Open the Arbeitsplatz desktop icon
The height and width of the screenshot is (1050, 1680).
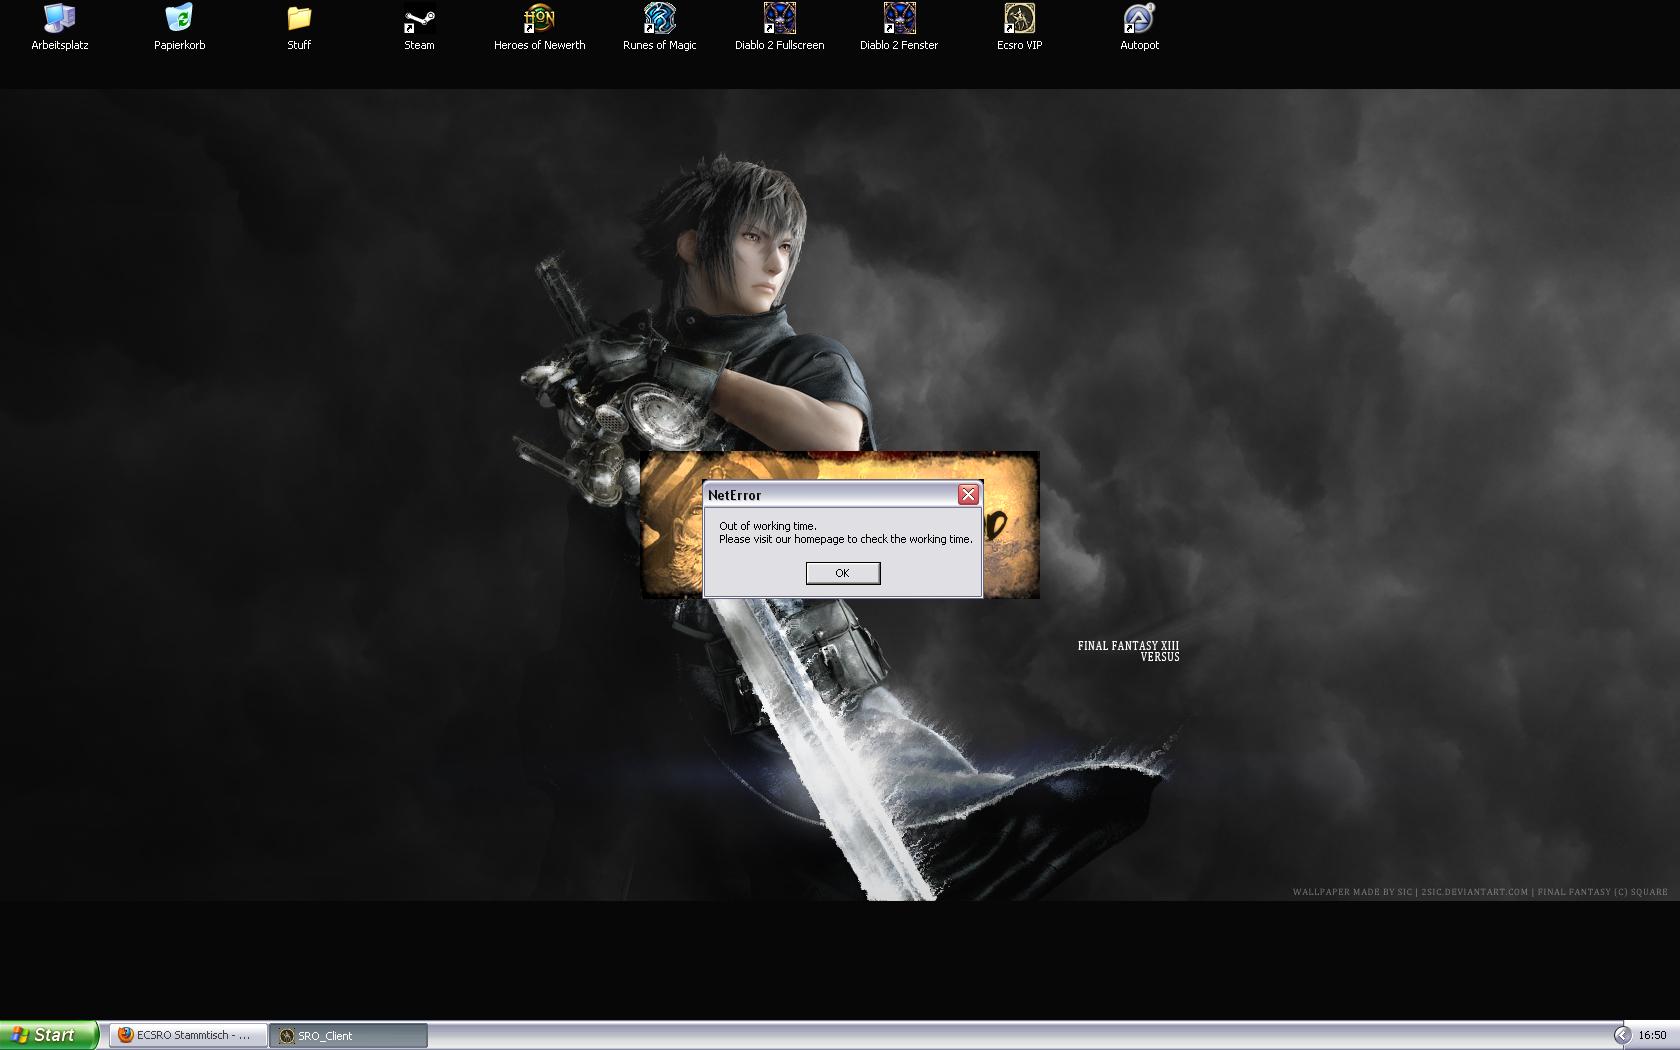coord(60,20)
